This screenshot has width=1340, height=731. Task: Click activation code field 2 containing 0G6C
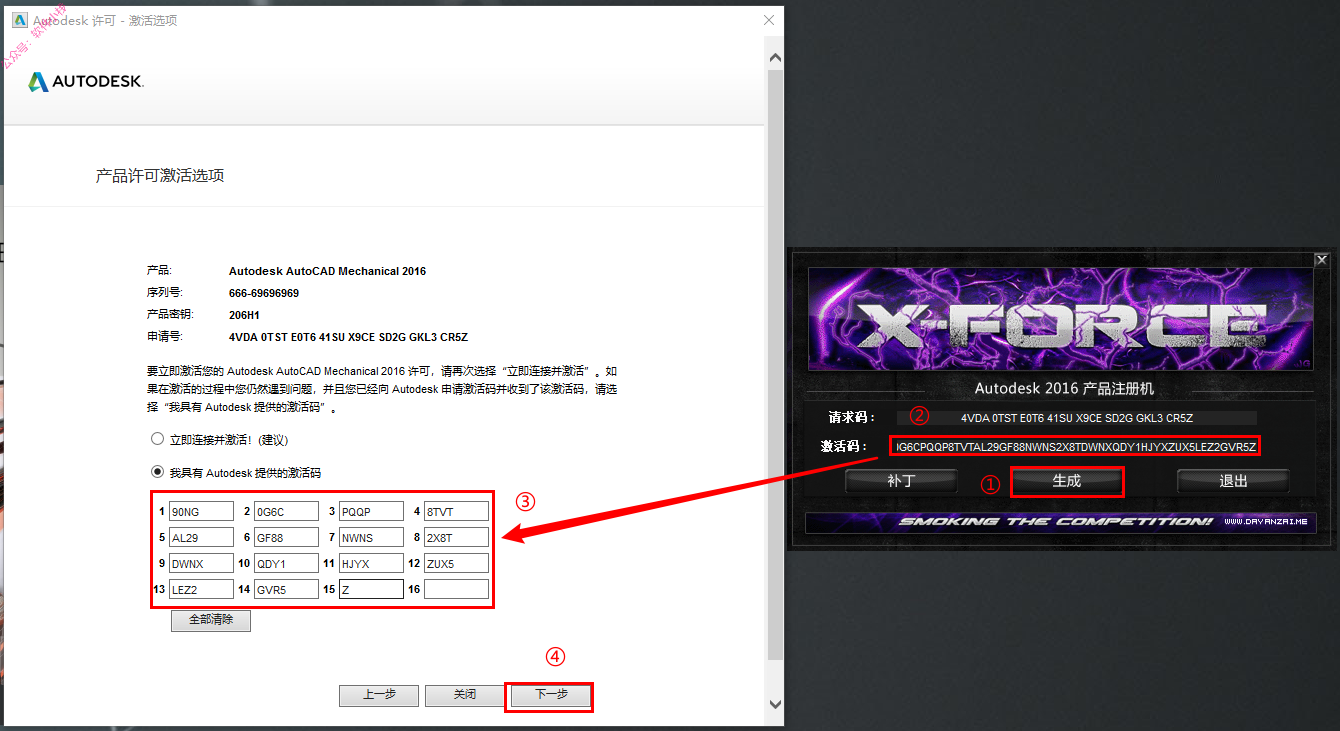point(286,511)
